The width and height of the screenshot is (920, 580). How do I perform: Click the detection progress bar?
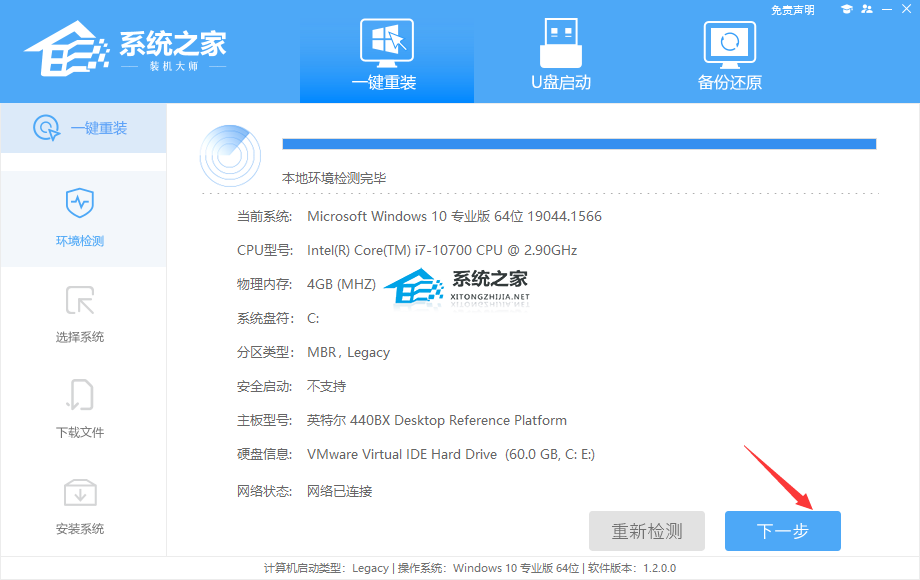pyautogui.click(x=579, y=144)
